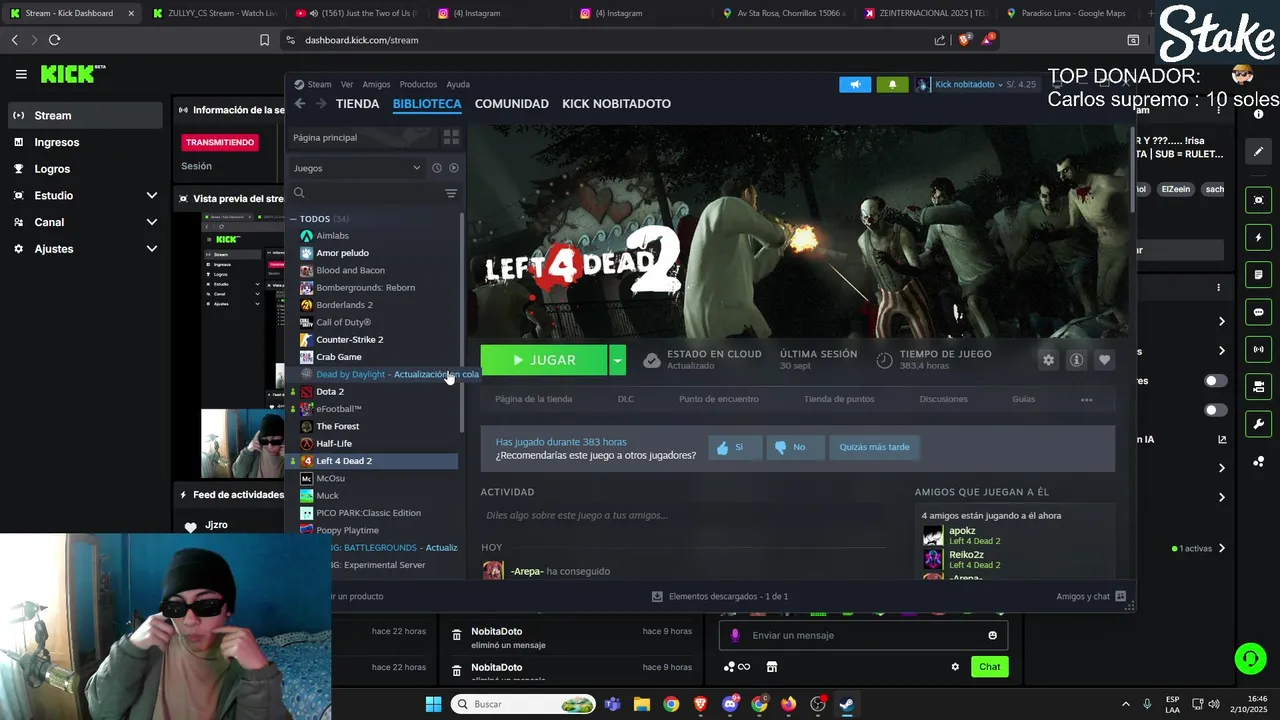This screenshot has width=1280, height=720.
Task: Open Amigos y chat in Steam
Action: tap(1091, 597)
